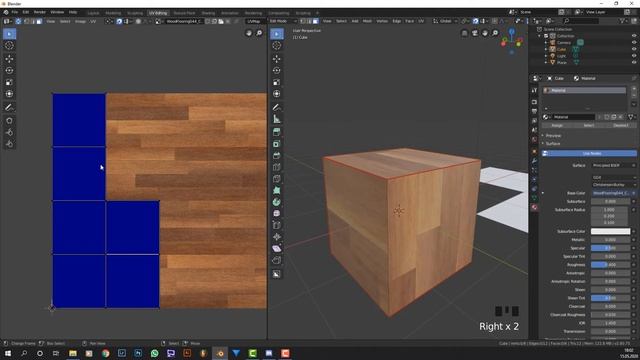Select the Spin tool
Screen dimensions: 640x360
coord(277,202)
